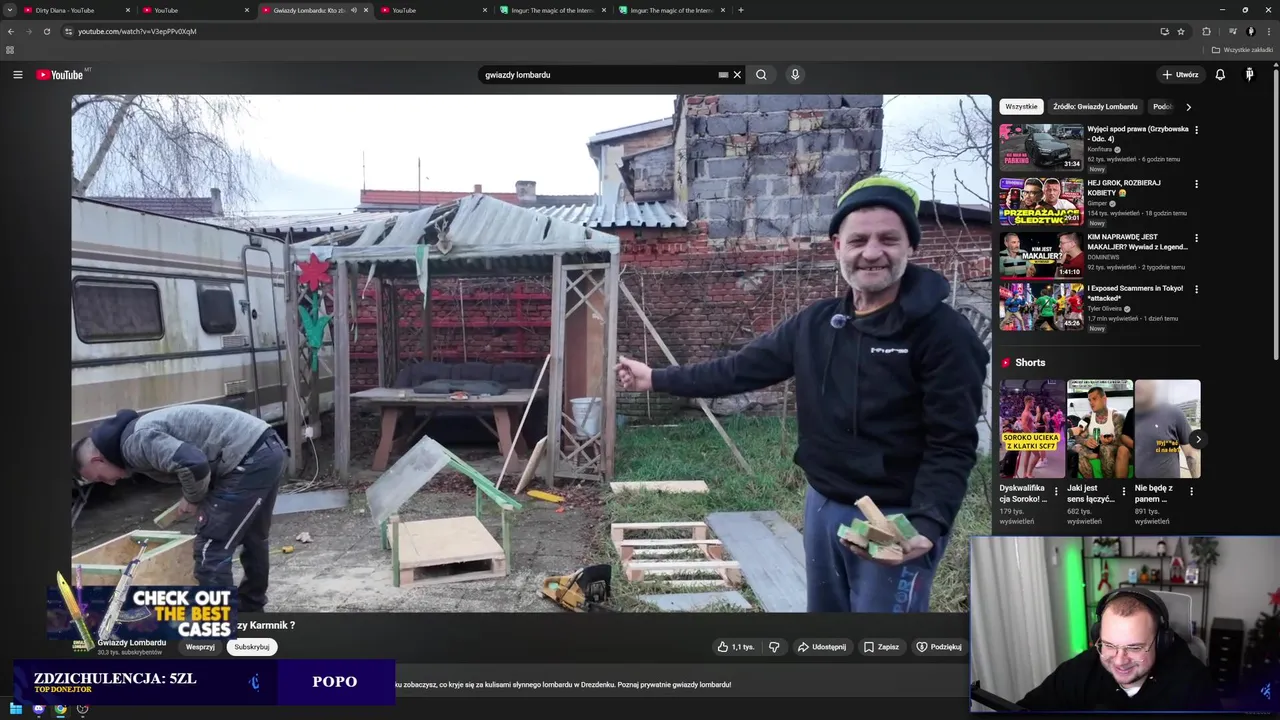Subscribe using the Subskrybuj button

point(252,647)
